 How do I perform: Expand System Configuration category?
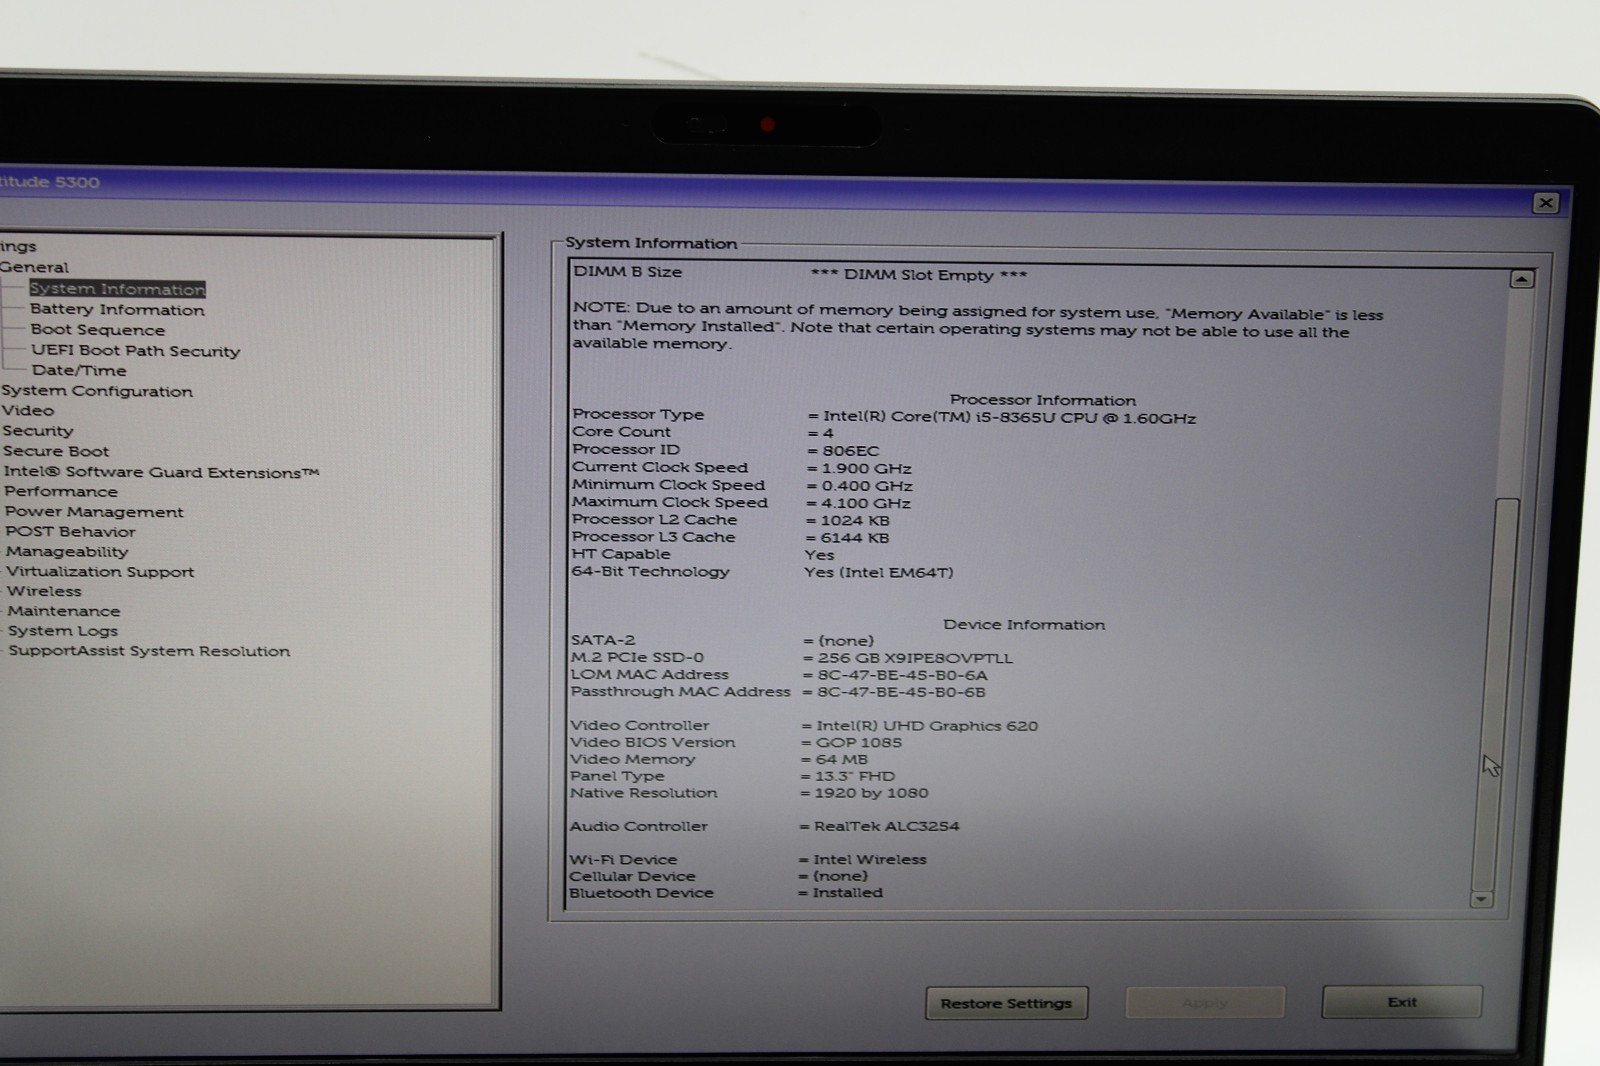[x=96, y=391]
